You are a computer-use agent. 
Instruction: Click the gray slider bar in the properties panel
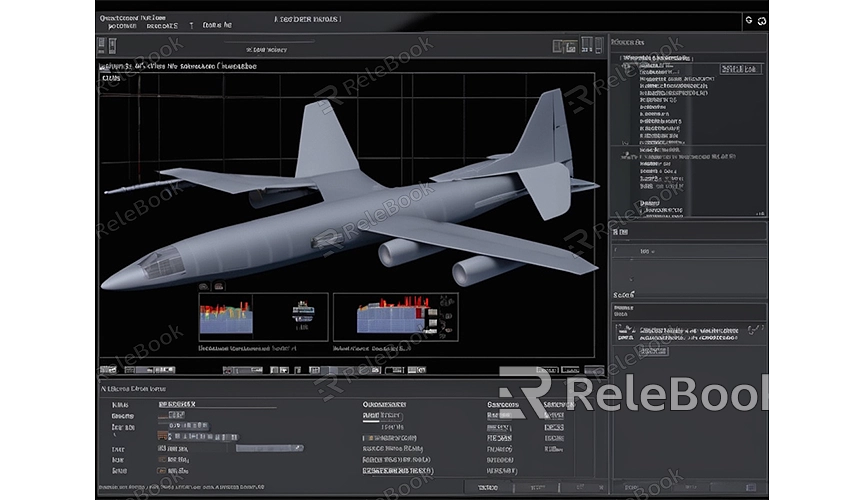click(268, 448)
